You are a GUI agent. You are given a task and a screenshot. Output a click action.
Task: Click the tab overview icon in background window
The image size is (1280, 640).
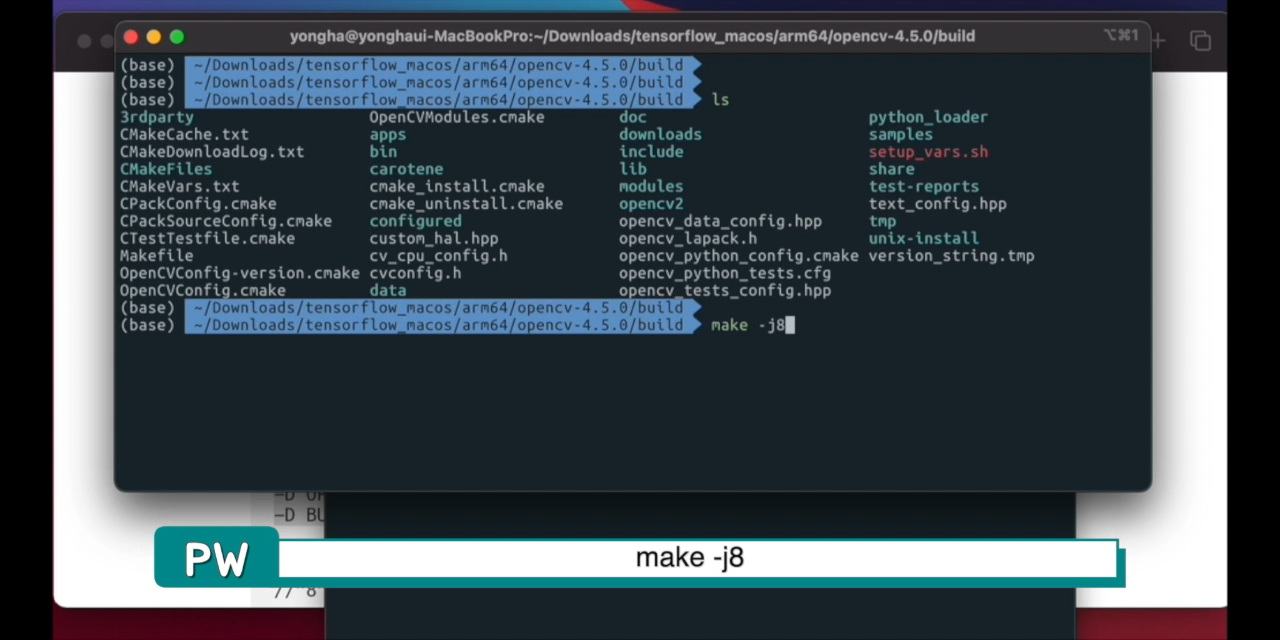tap(1200, 41)
